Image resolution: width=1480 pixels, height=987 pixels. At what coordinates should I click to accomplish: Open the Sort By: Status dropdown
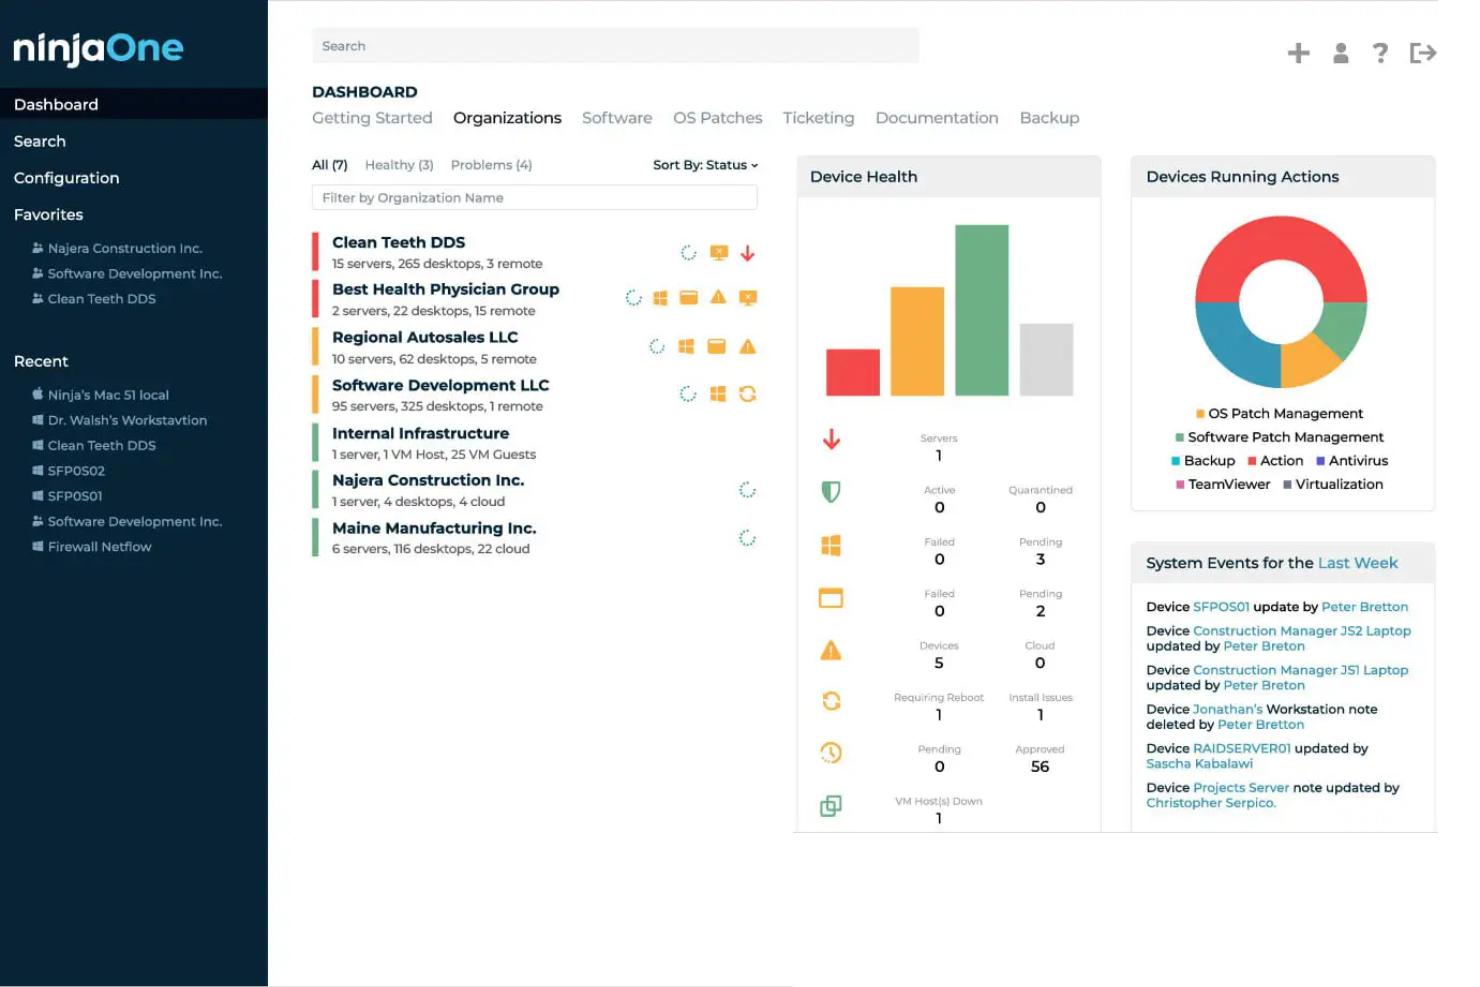click(706, 165)
